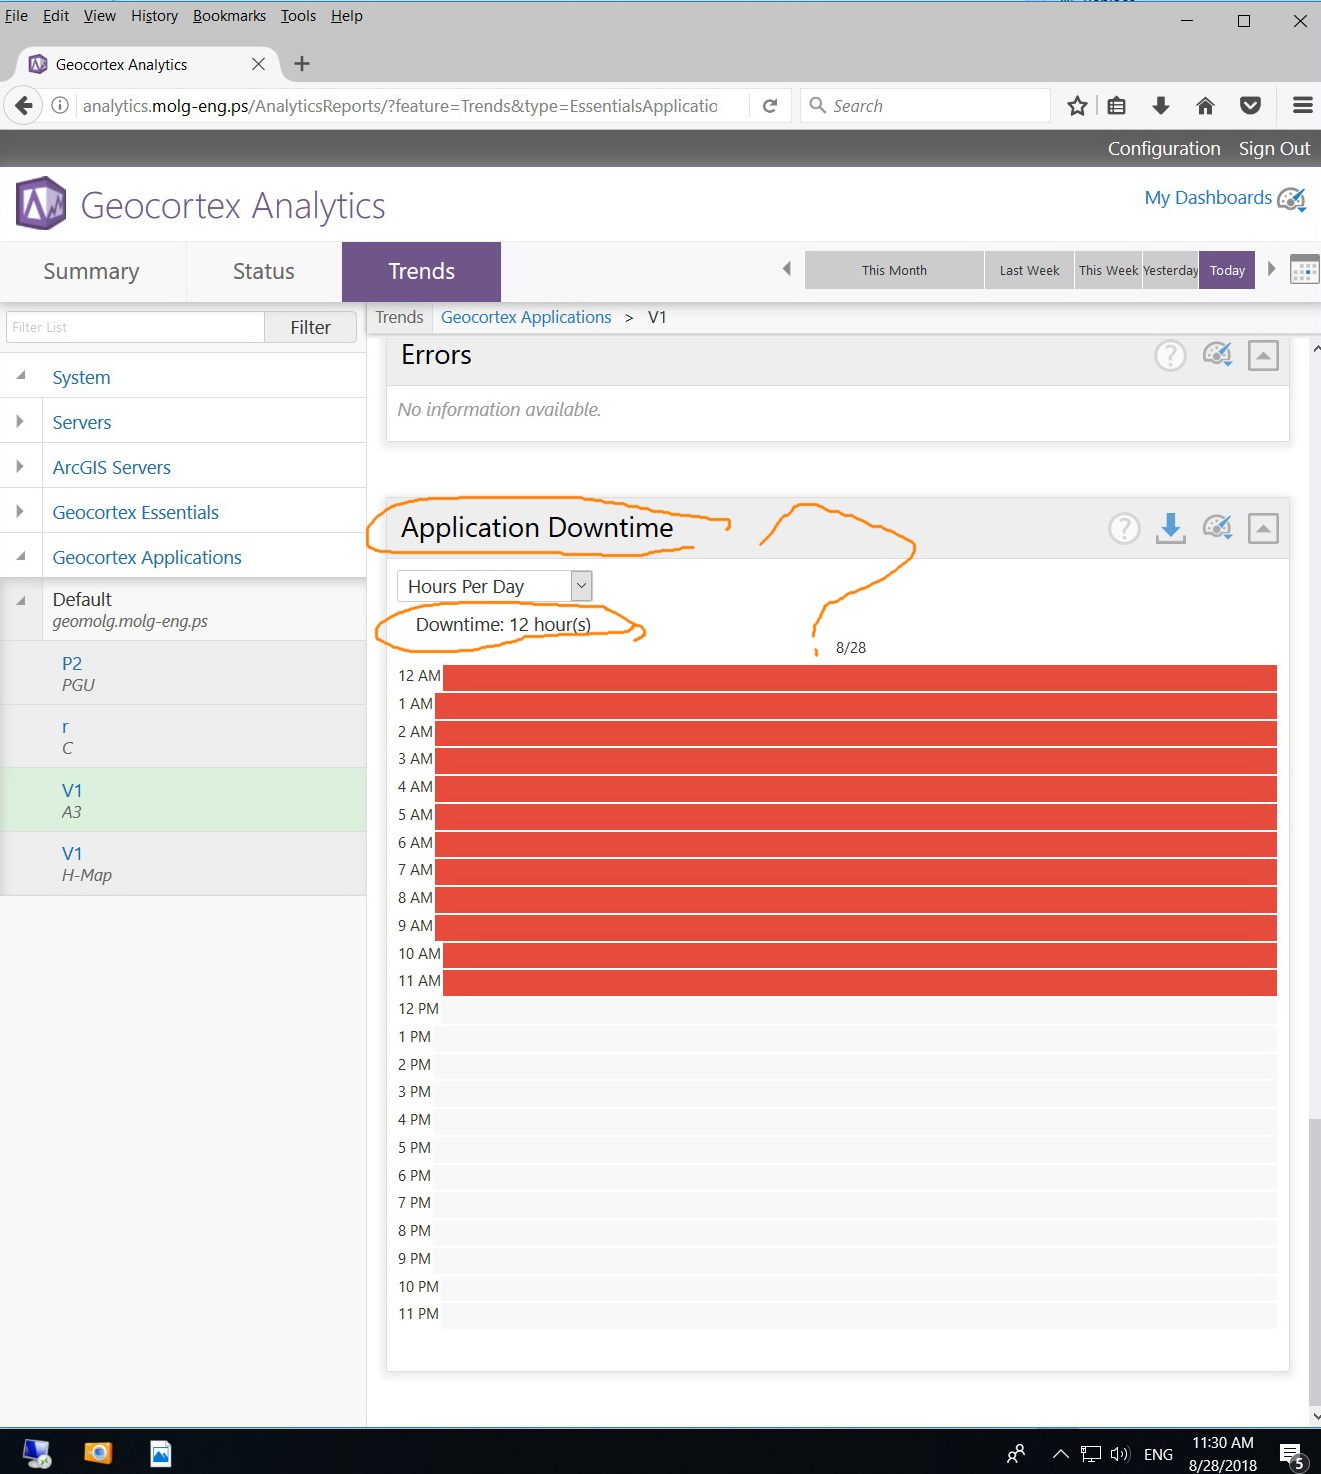Open the Configuration link

coord(1164,148)
